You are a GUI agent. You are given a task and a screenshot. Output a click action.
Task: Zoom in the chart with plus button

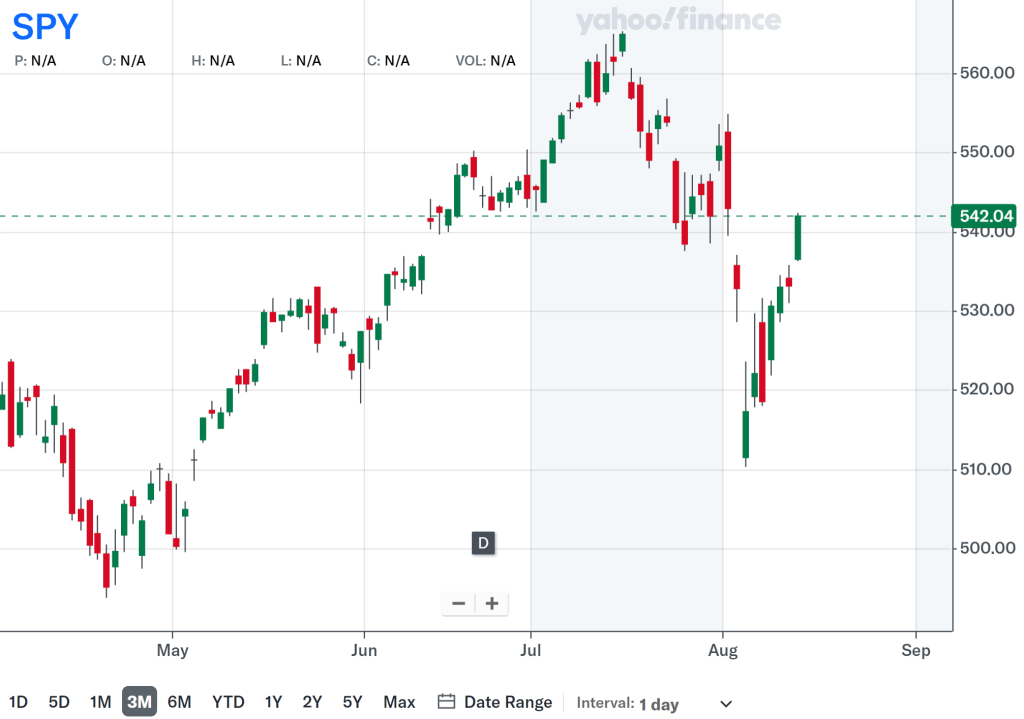[x=492, y=603]
